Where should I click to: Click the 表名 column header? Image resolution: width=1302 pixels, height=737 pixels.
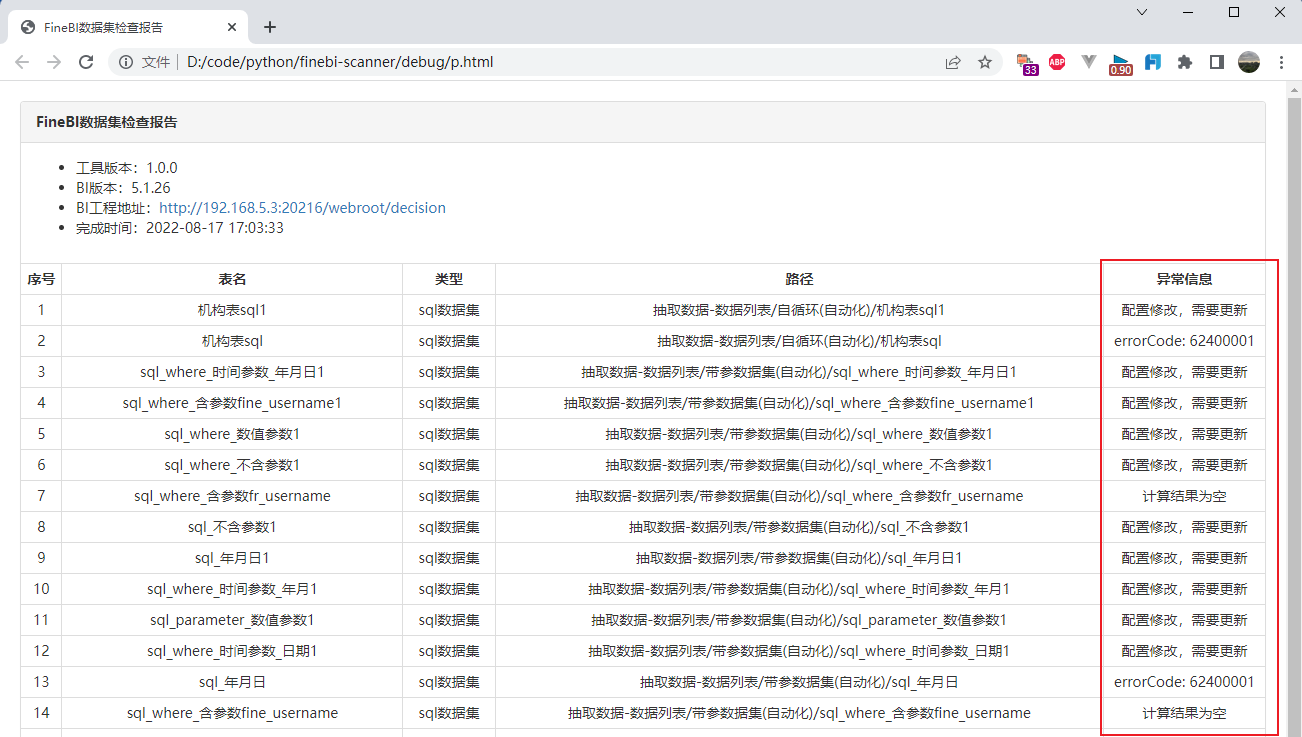point(232,279)
